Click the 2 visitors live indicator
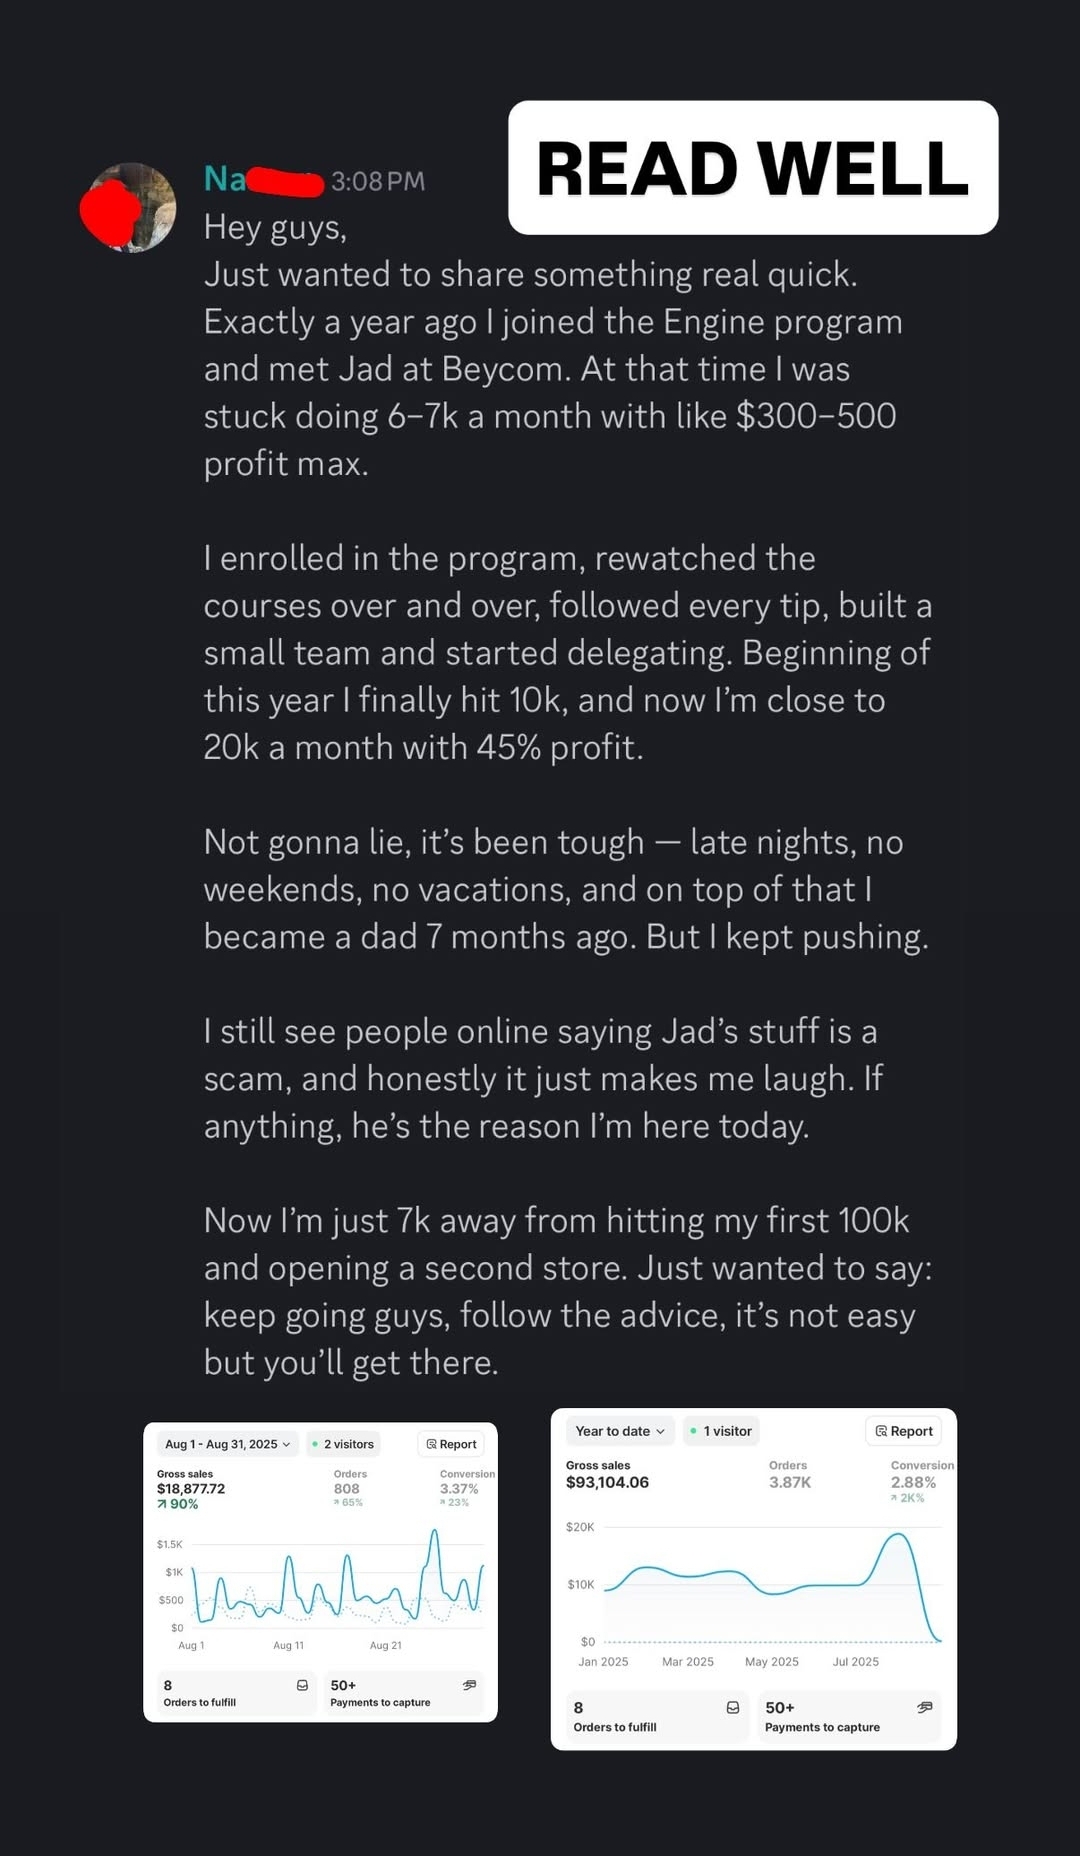The image size is (1080, 1856). click(x=342, y=1444)
